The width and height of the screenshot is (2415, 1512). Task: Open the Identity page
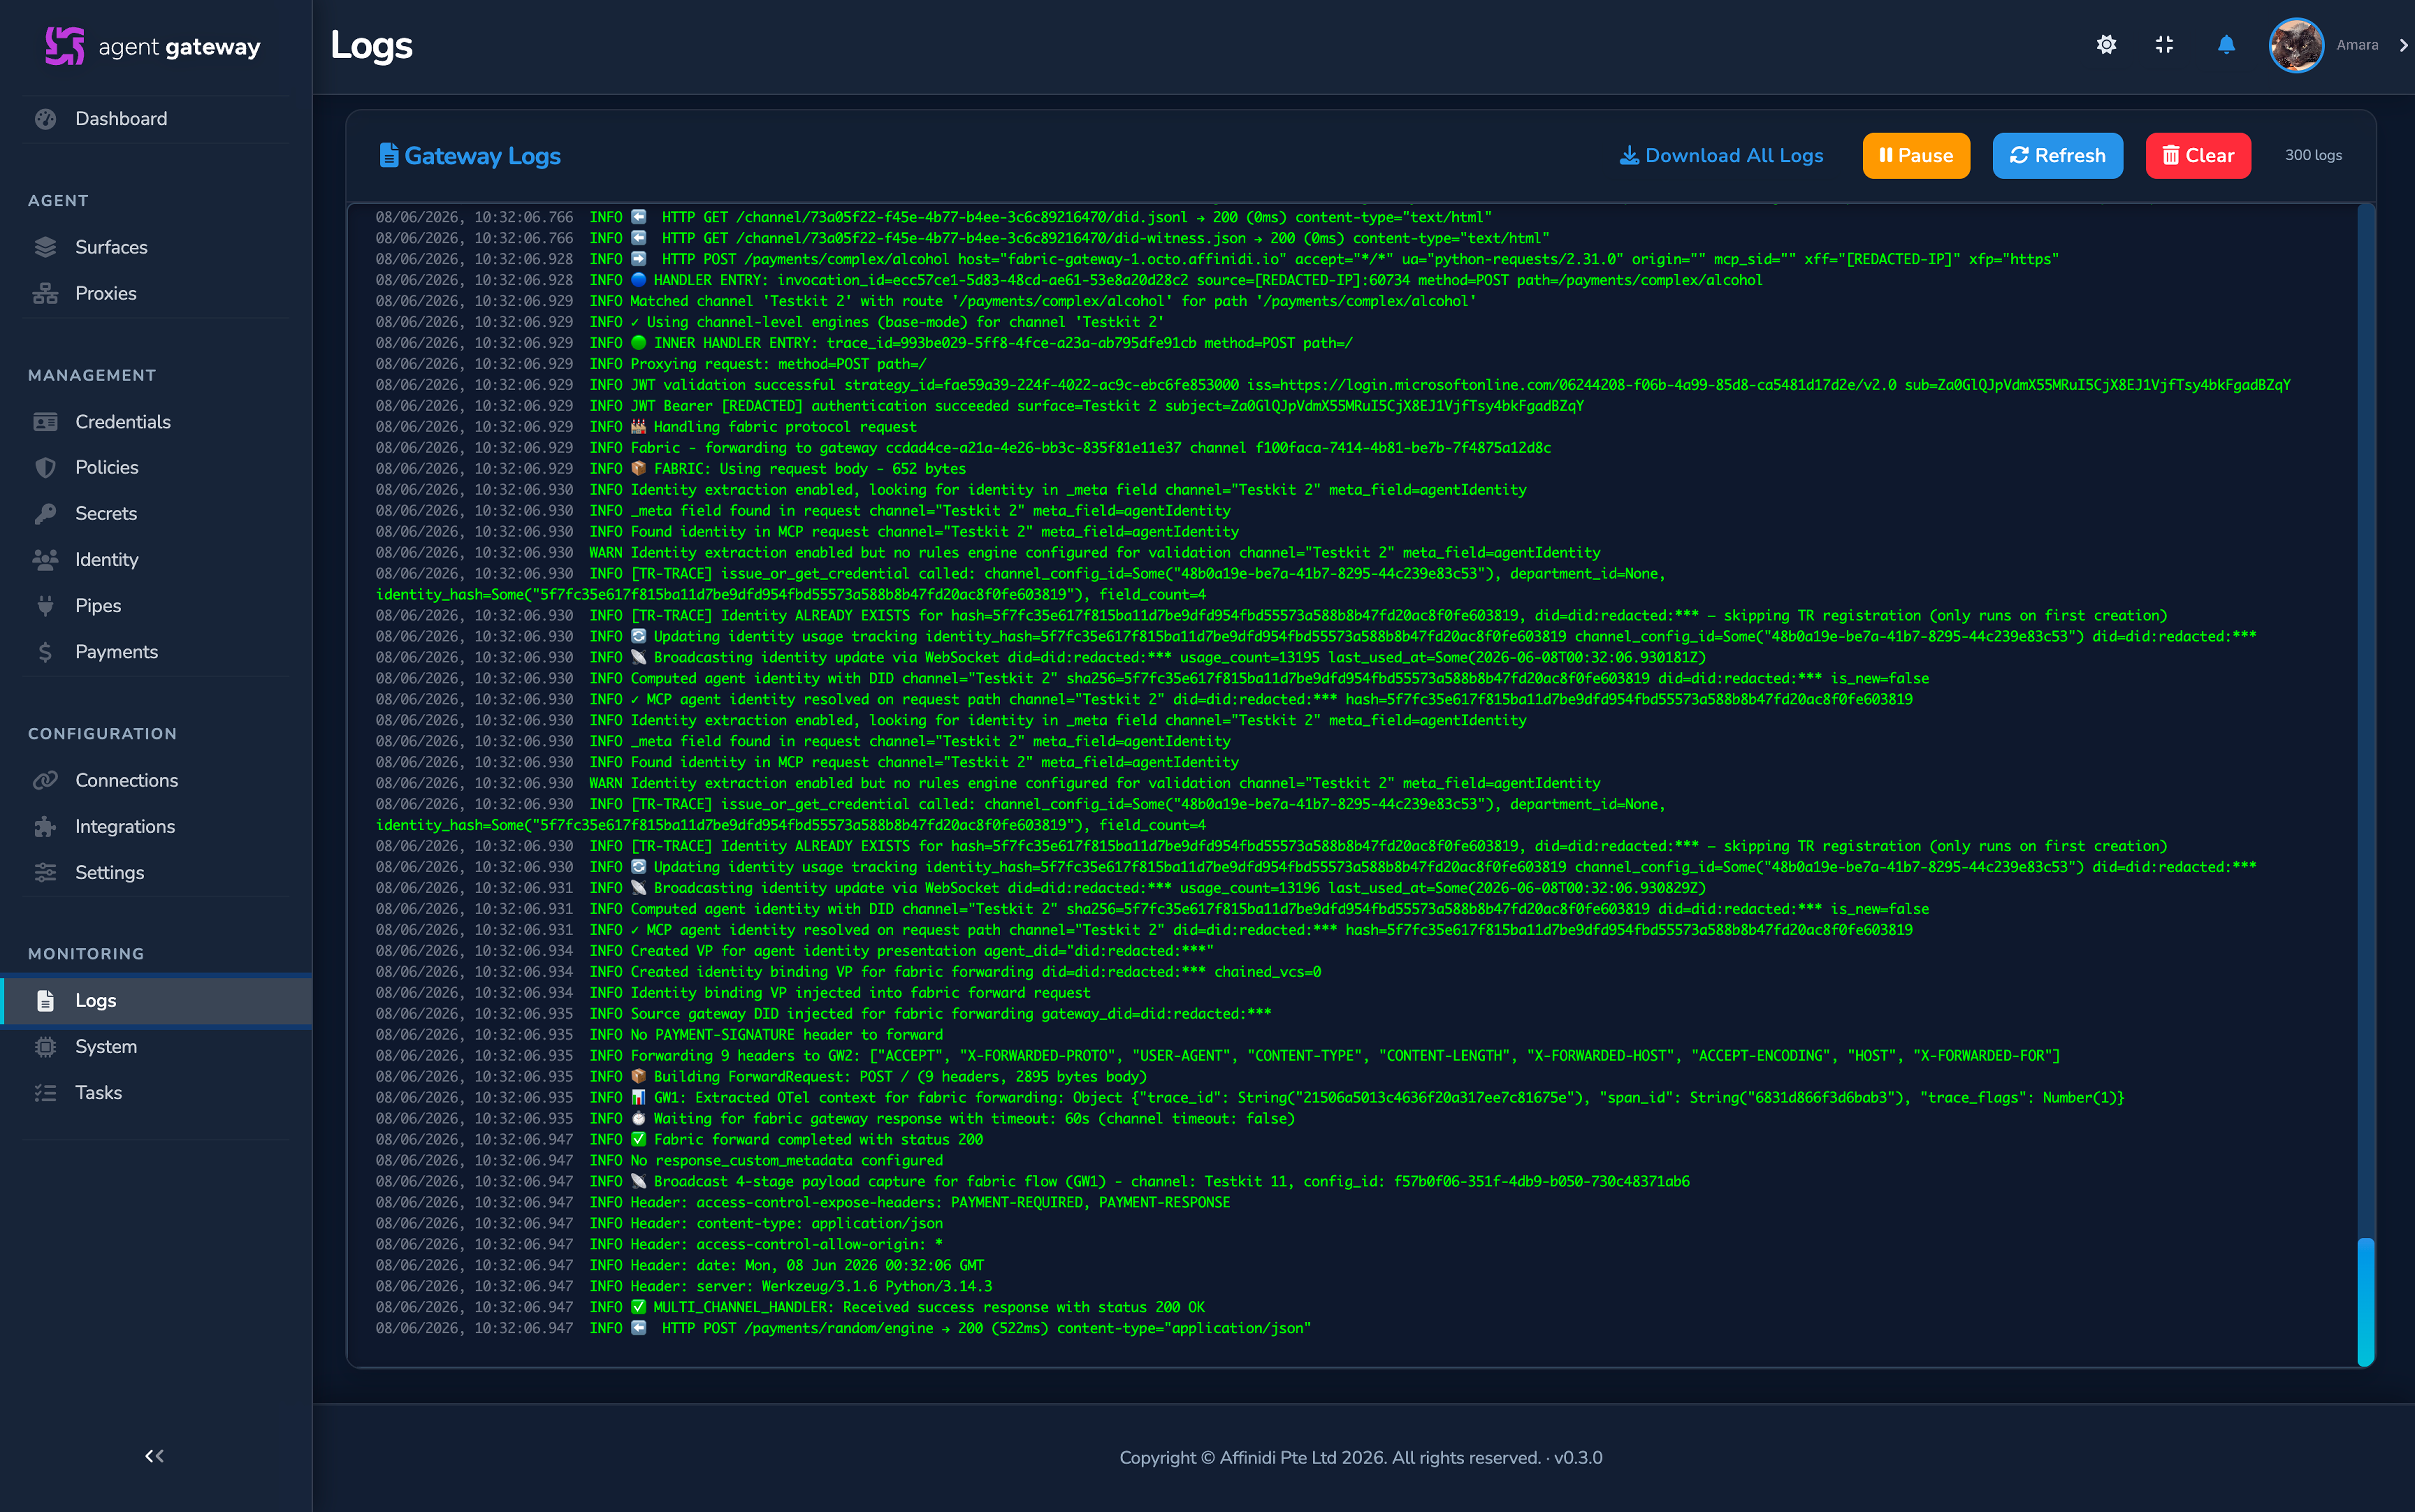coord(107,560)
